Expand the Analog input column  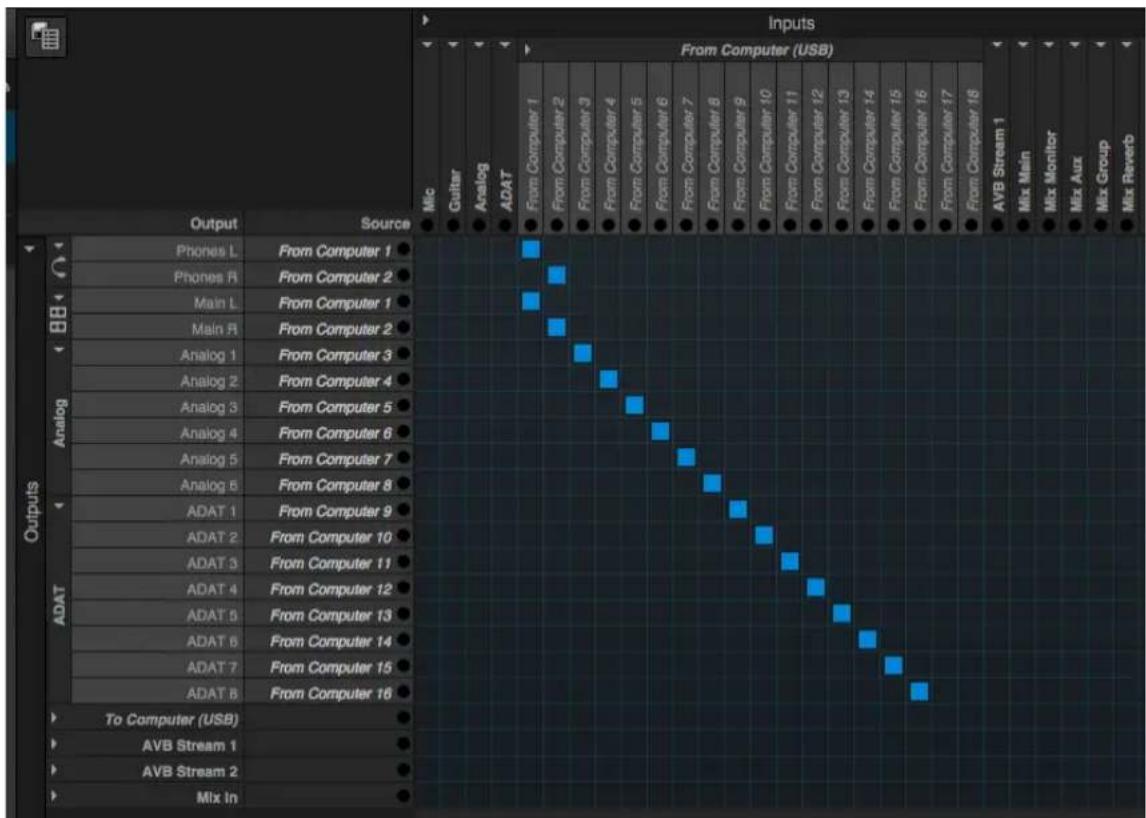479,45
